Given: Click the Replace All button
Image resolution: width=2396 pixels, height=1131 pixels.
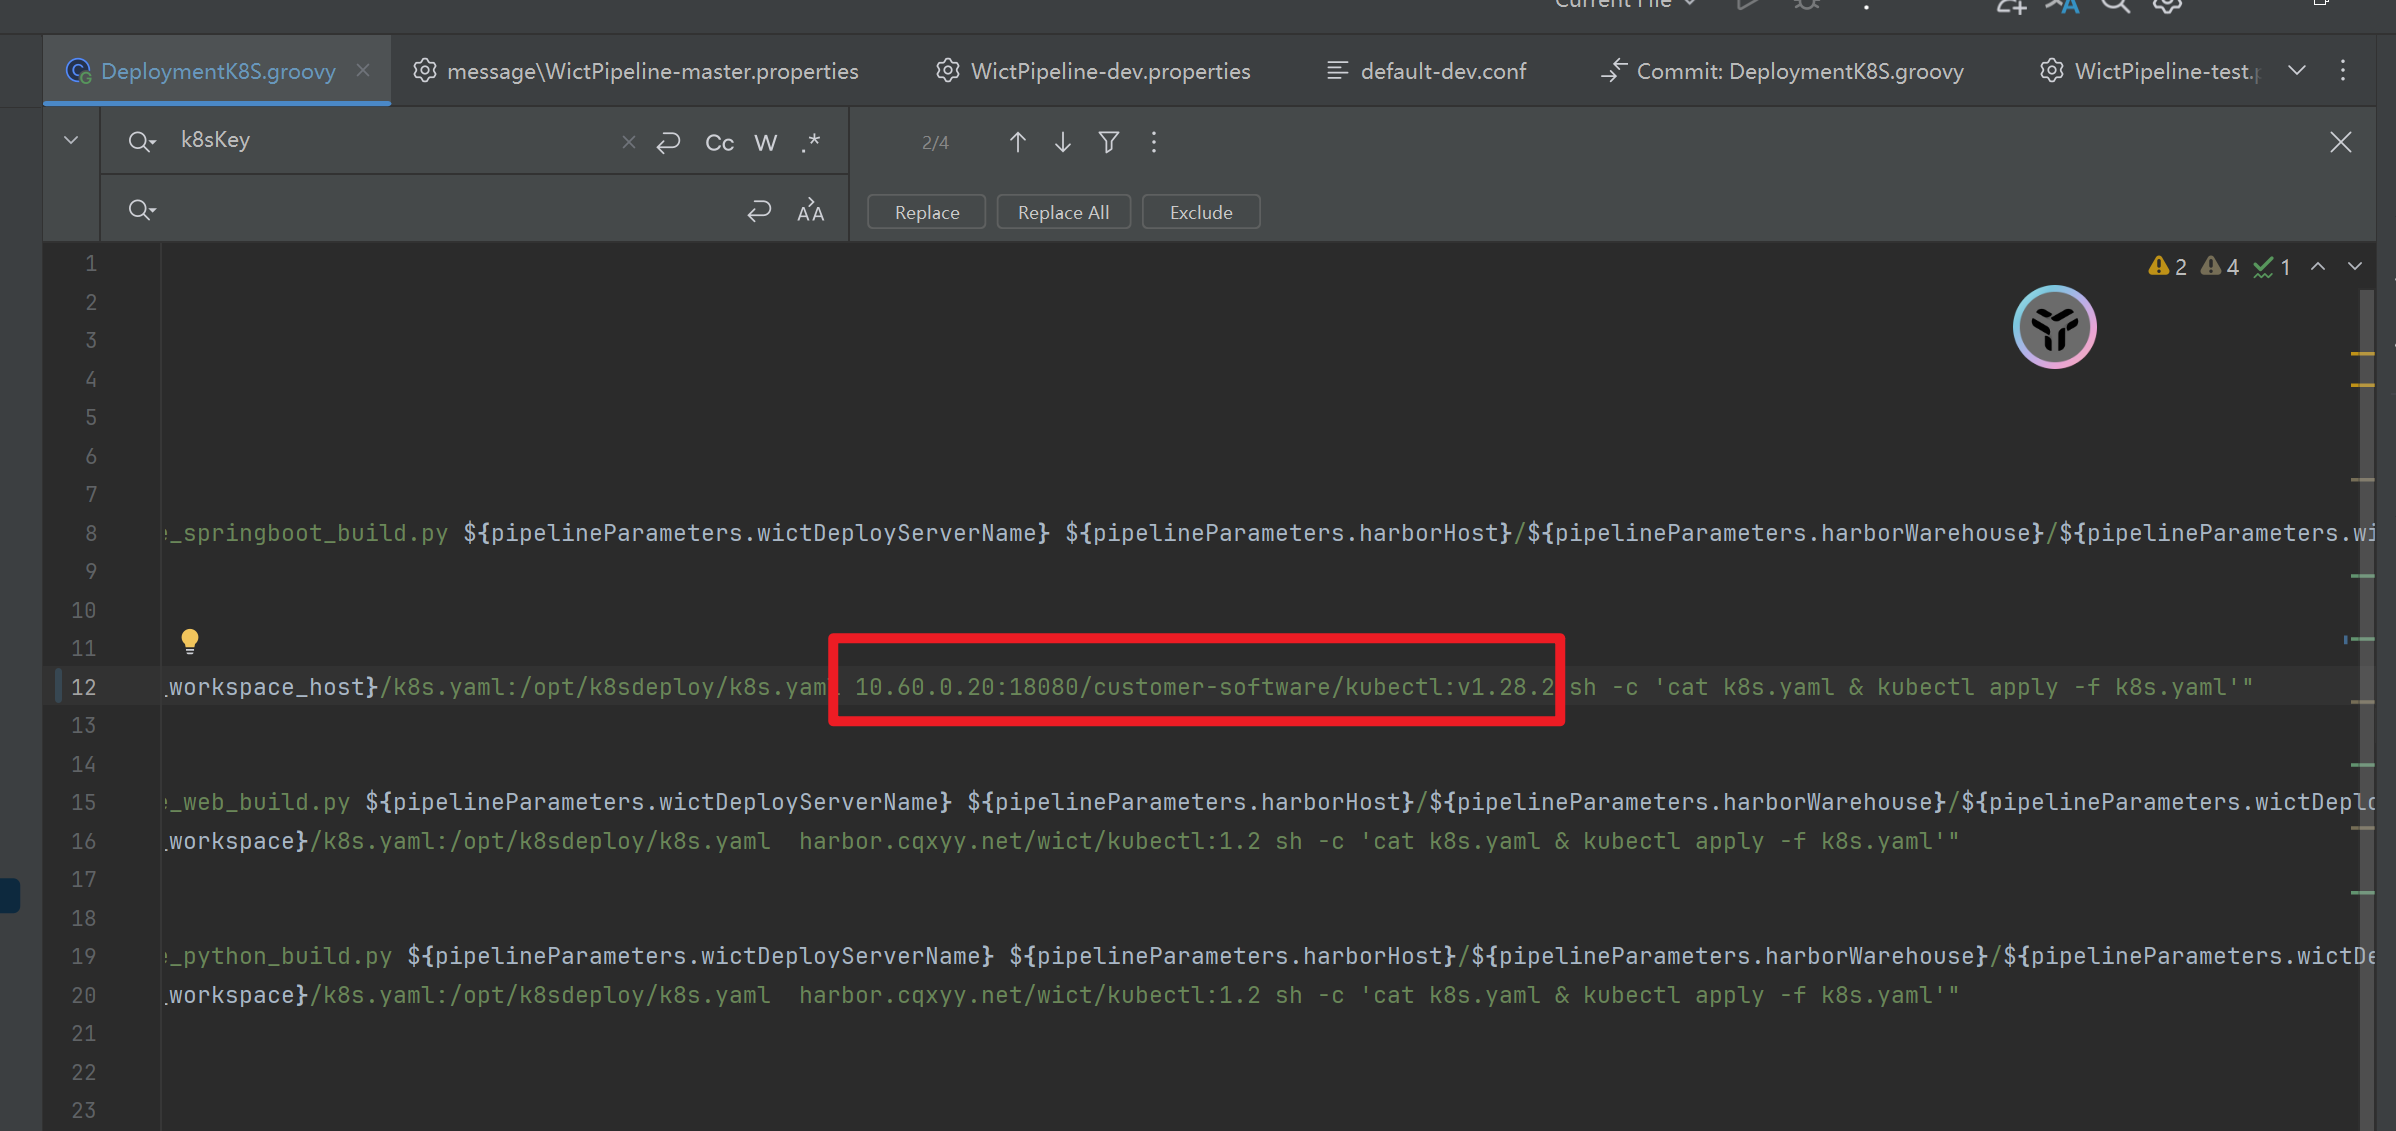Looking at the screenshot, I should pos(1063,212).
